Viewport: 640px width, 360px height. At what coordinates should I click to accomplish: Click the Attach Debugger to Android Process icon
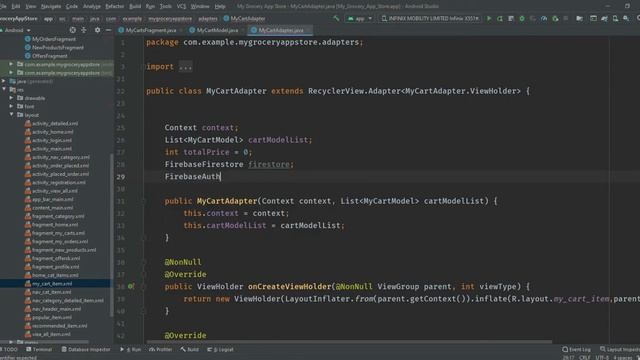click(x=555, y=18)
